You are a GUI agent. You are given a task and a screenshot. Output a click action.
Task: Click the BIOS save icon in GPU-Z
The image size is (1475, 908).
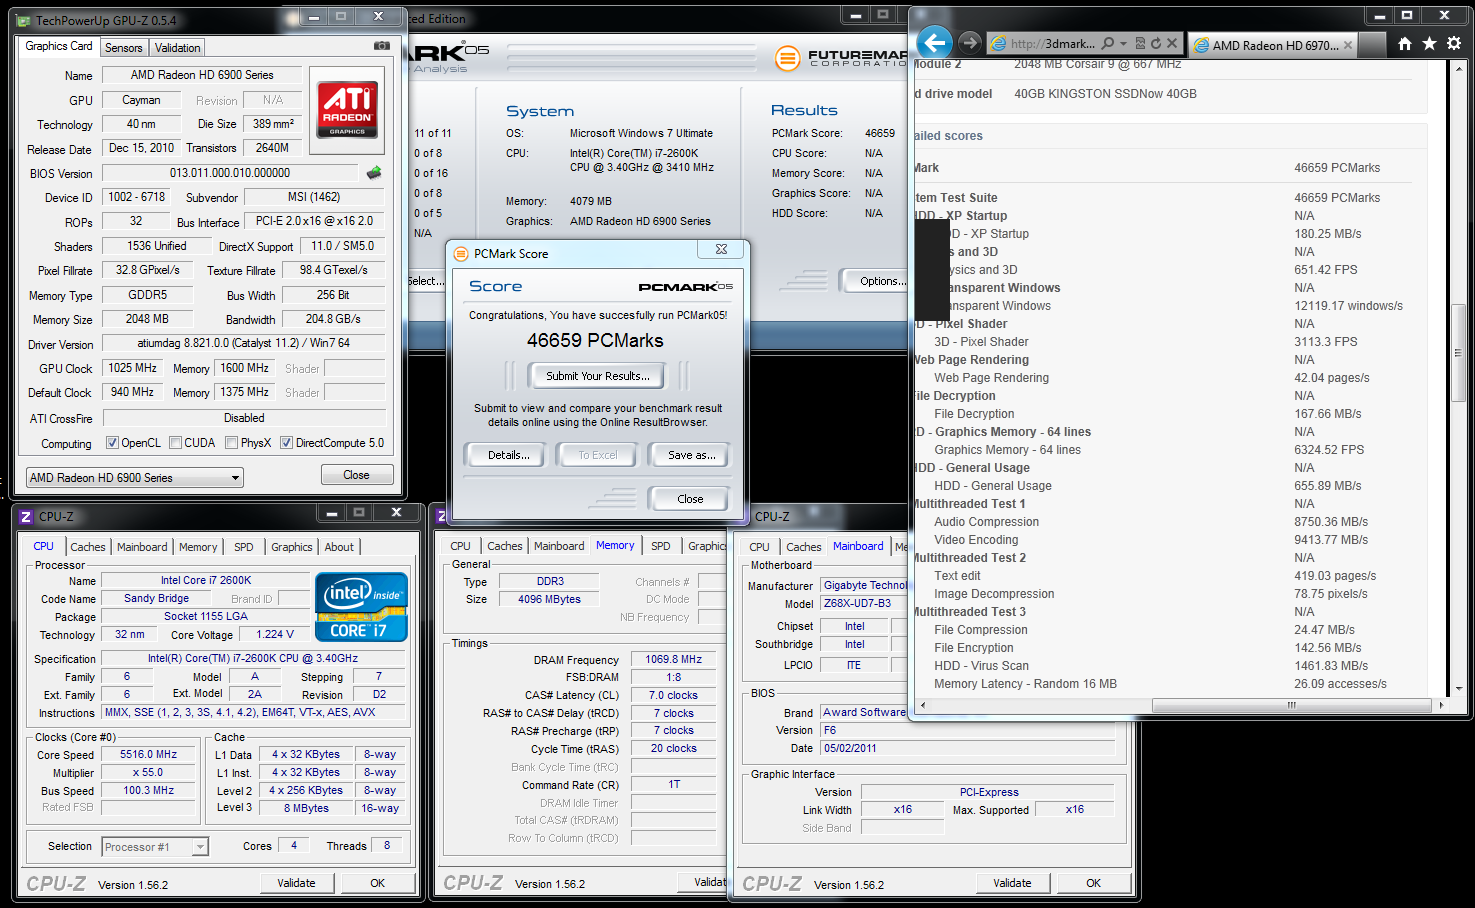[x=374, y=173]
